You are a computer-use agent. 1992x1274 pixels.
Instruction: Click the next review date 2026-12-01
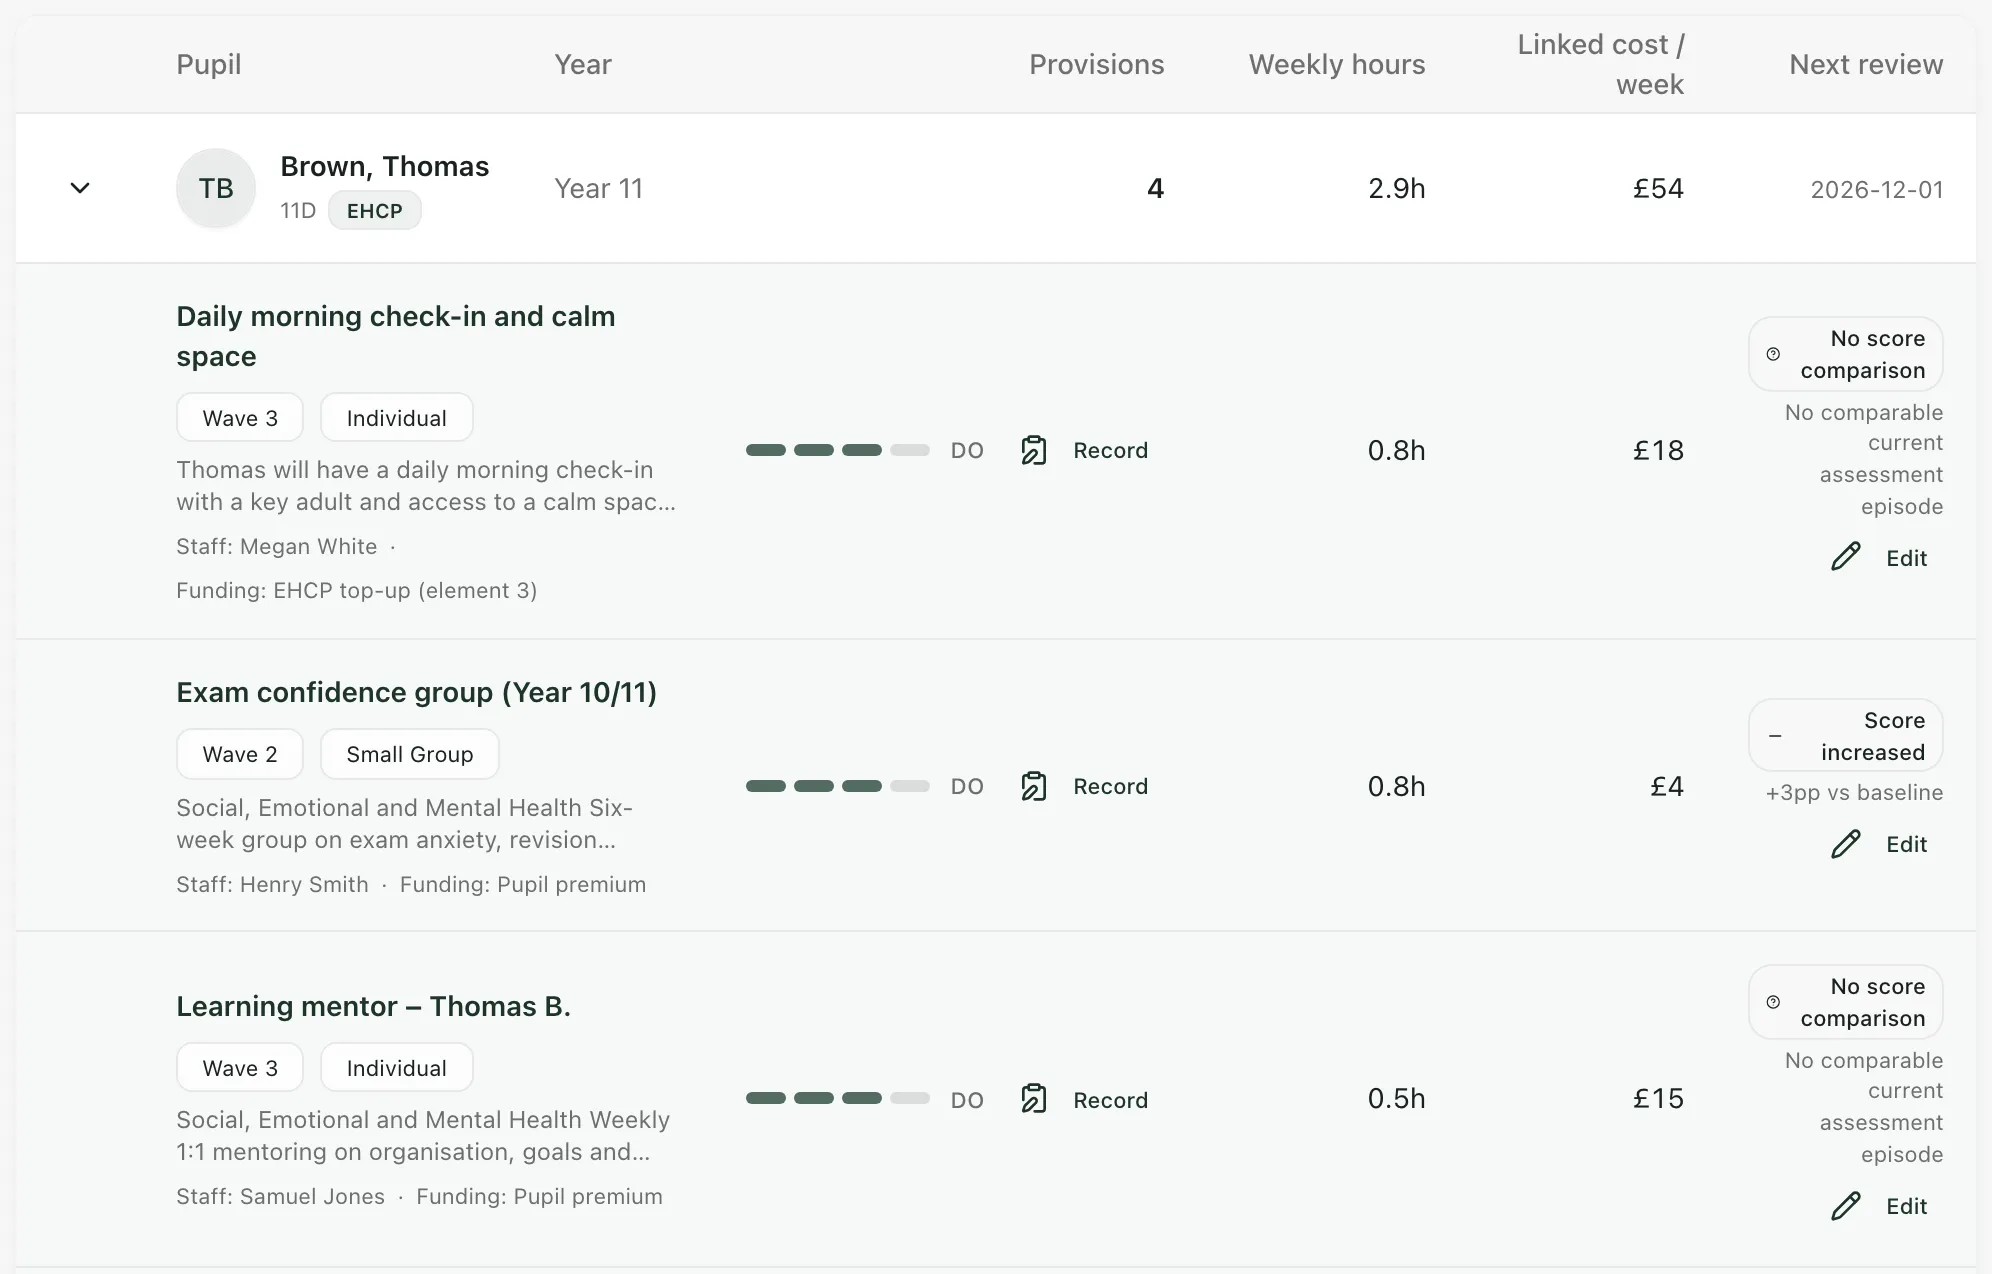[x=1877, y=189]
